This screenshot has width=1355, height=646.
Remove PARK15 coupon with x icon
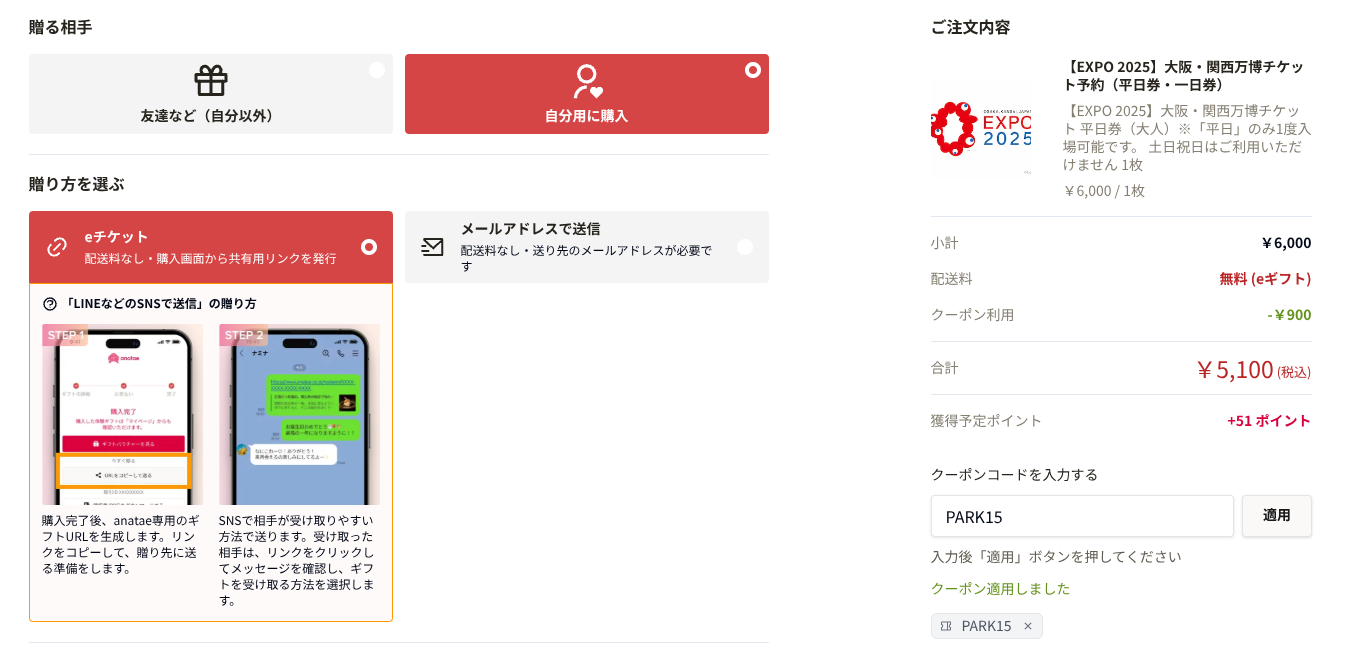click(x=1027, y=626)
